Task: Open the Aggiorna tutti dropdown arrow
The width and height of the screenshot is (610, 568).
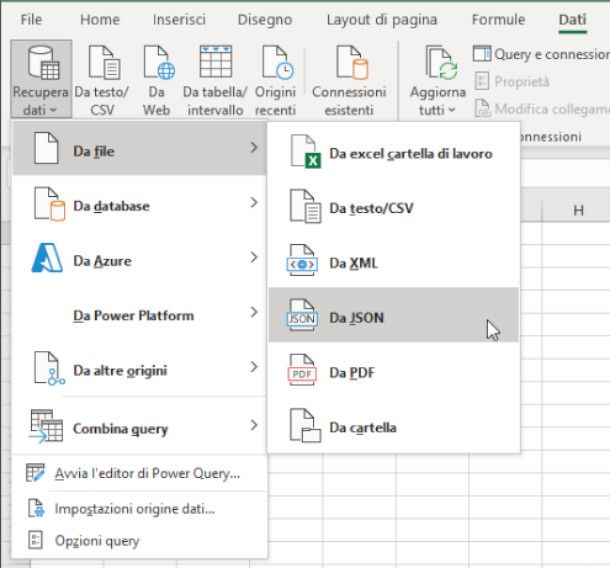Action: 451,110
